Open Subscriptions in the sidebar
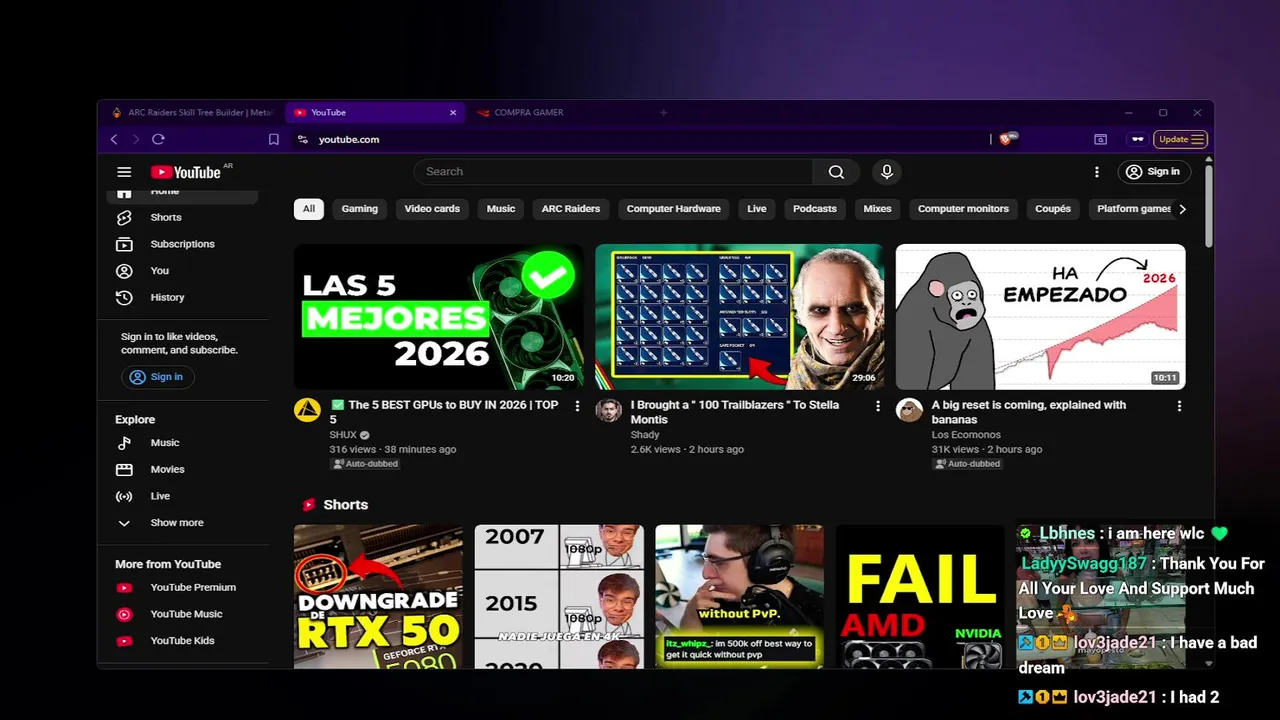Image resolution: width=1280 pixels, height=720 pixels. 183,244
